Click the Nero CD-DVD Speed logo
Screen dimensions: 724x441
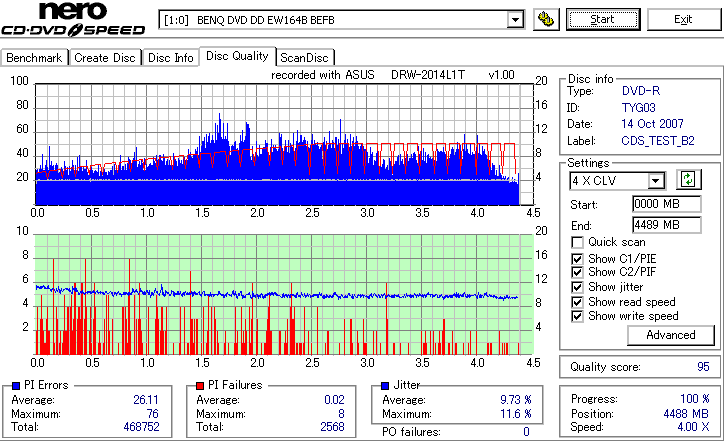click(73, 19)
